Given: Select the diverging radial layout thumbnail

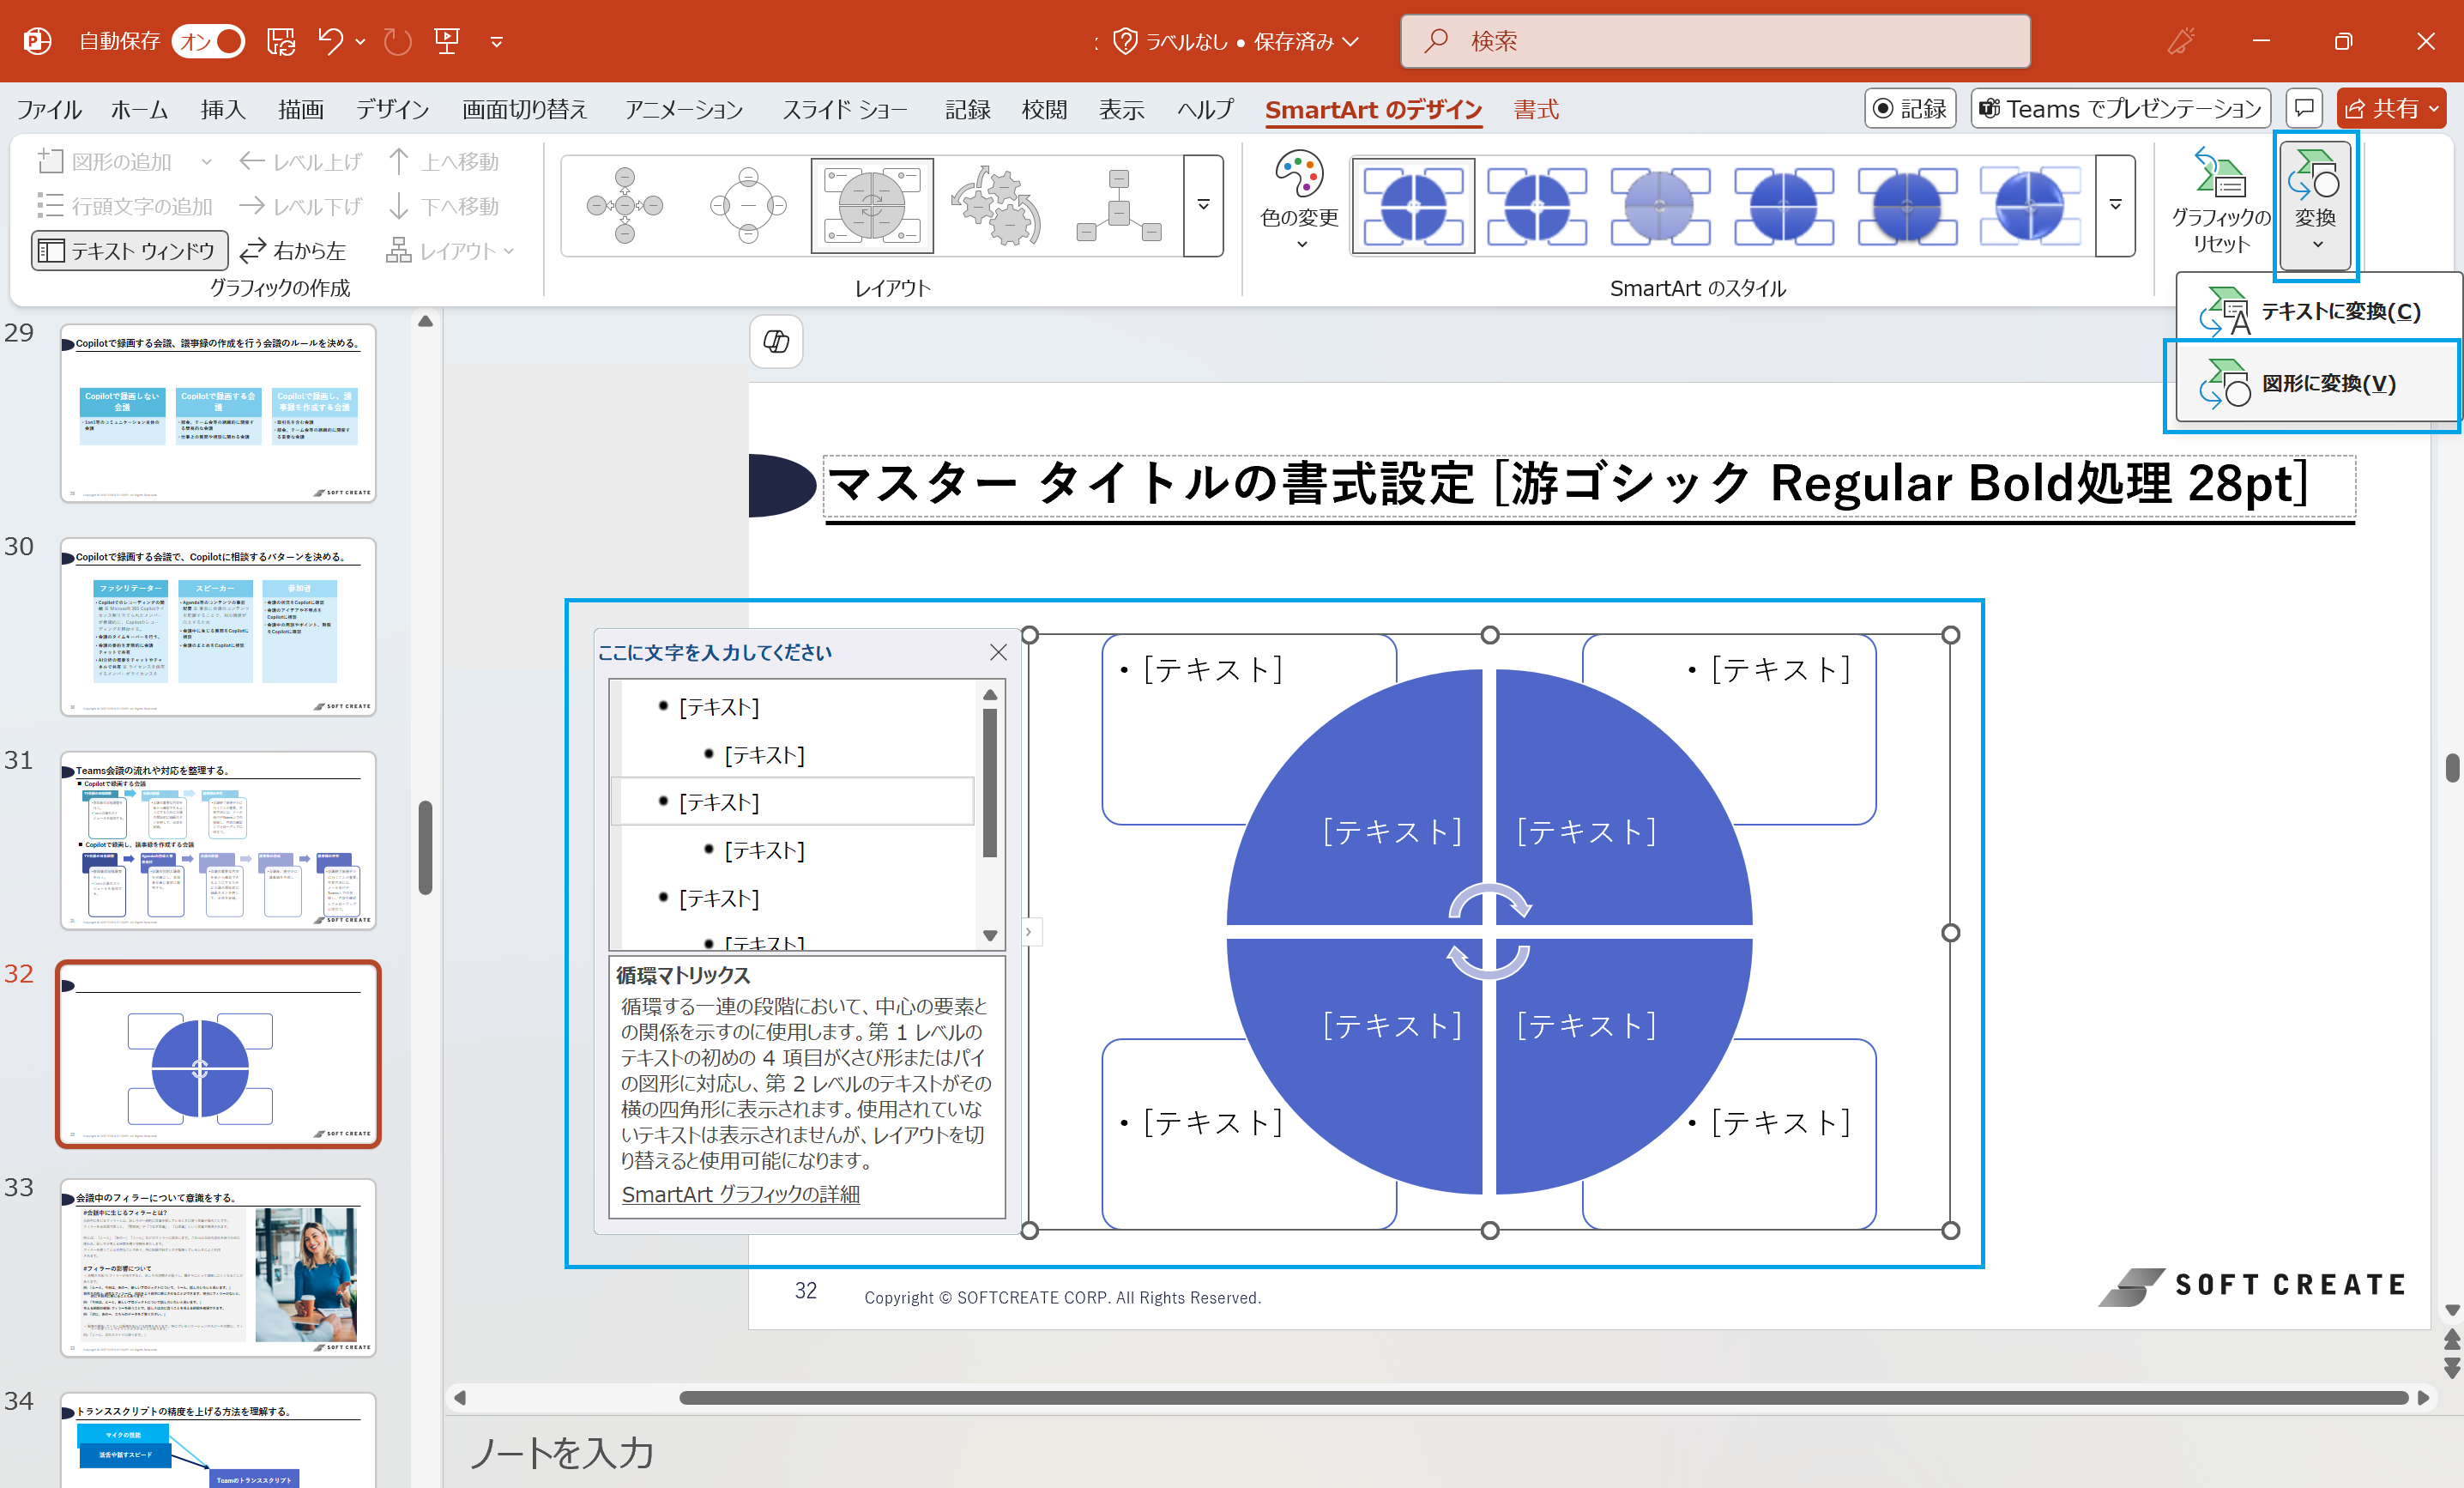Looking at the screenshot, I should tap(748, 205).
